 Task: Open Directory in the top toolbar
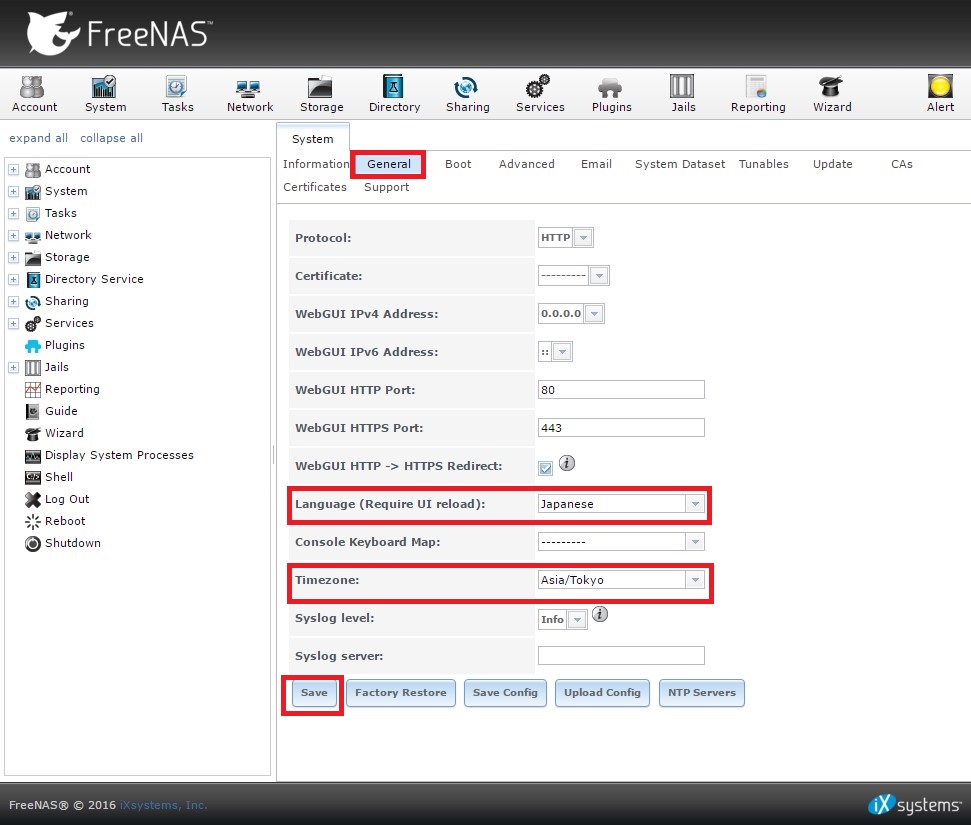point(394,94)
